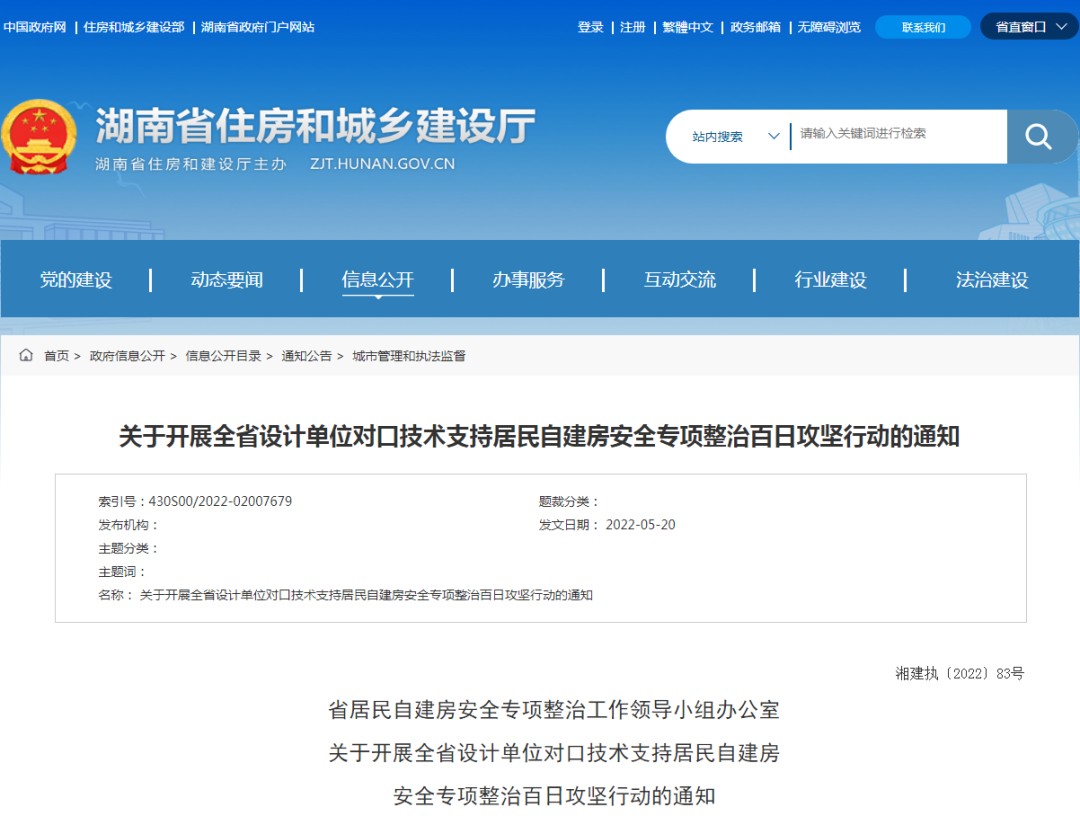The width and height of the screenshot is (1080, 816).
Task: Click inside the keyword search input field
Action: click(890, 135)
